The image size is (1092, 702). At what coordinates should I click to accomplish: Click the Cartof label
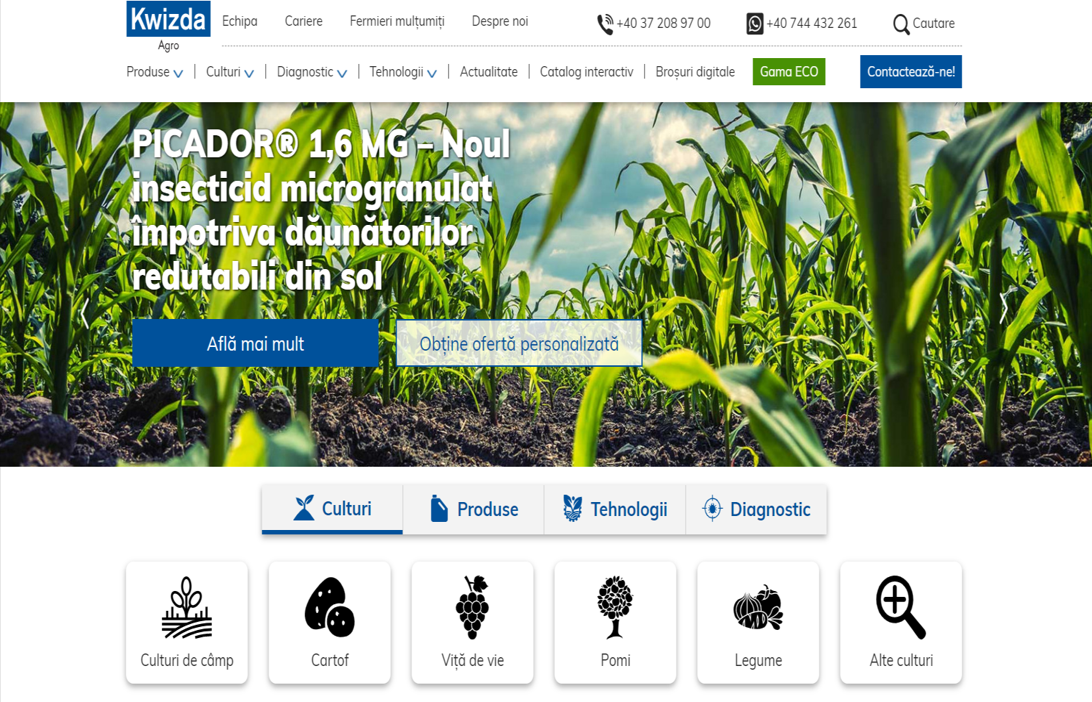[329, 660]
